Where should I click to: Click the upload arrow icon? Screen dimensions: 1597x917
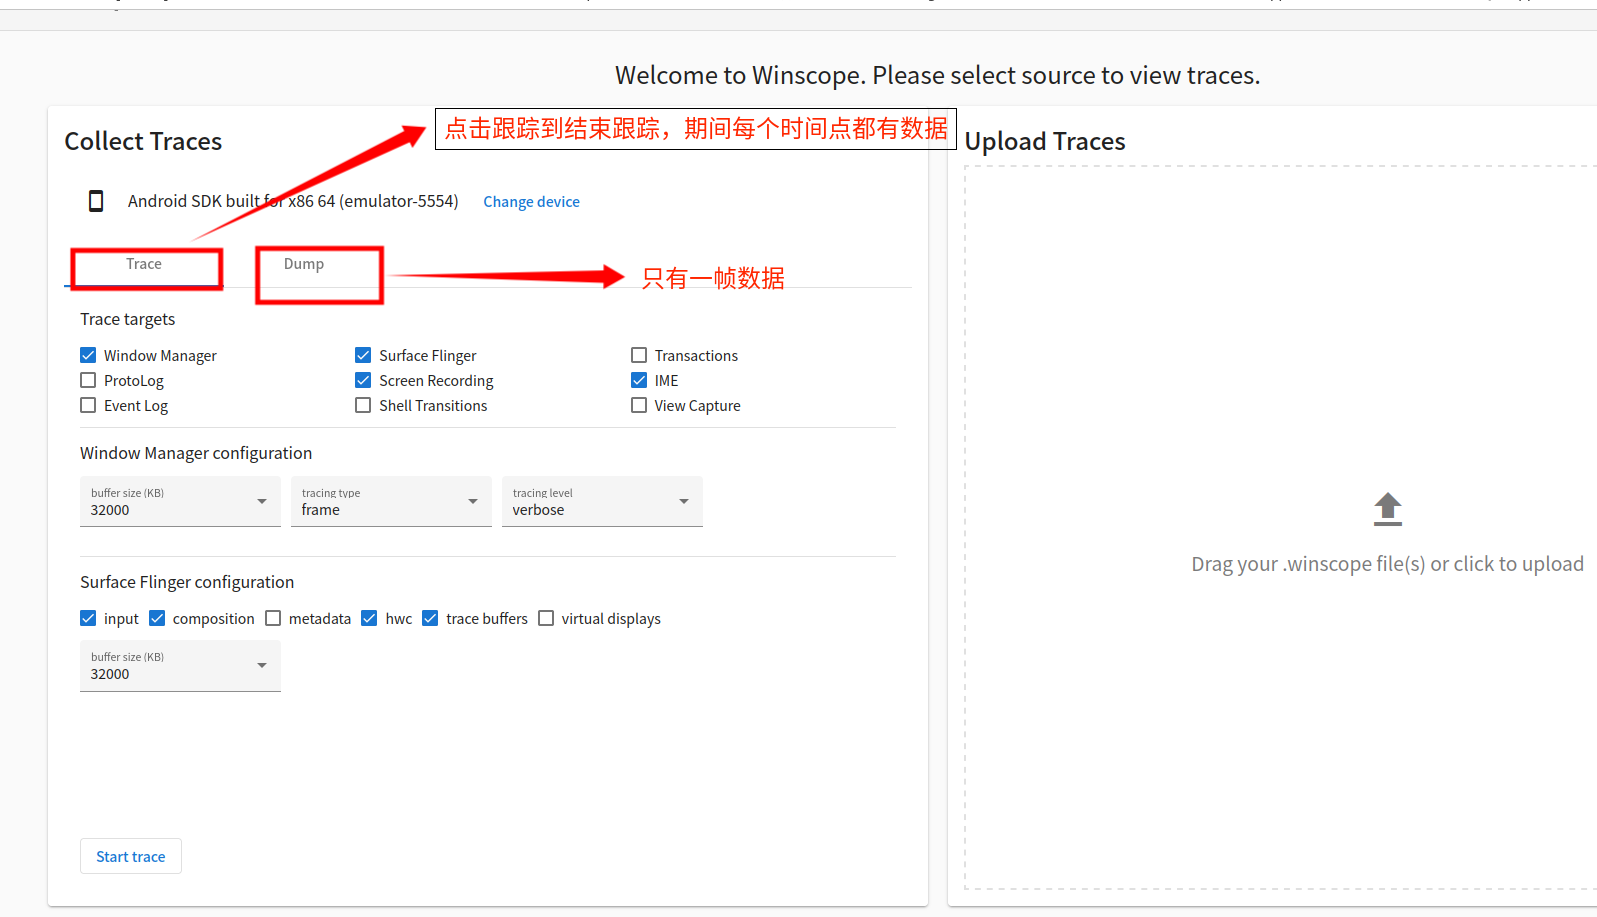1387,509
